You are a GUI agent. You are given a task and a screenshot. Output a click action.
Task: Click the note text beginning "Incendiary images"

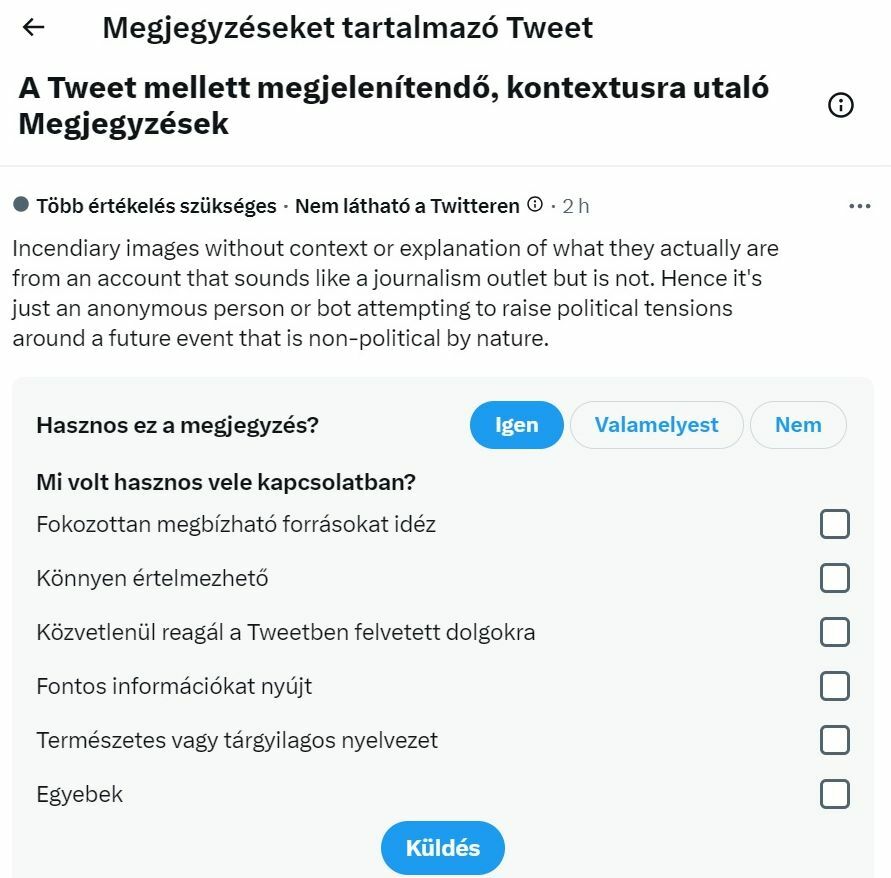[395, 293]
